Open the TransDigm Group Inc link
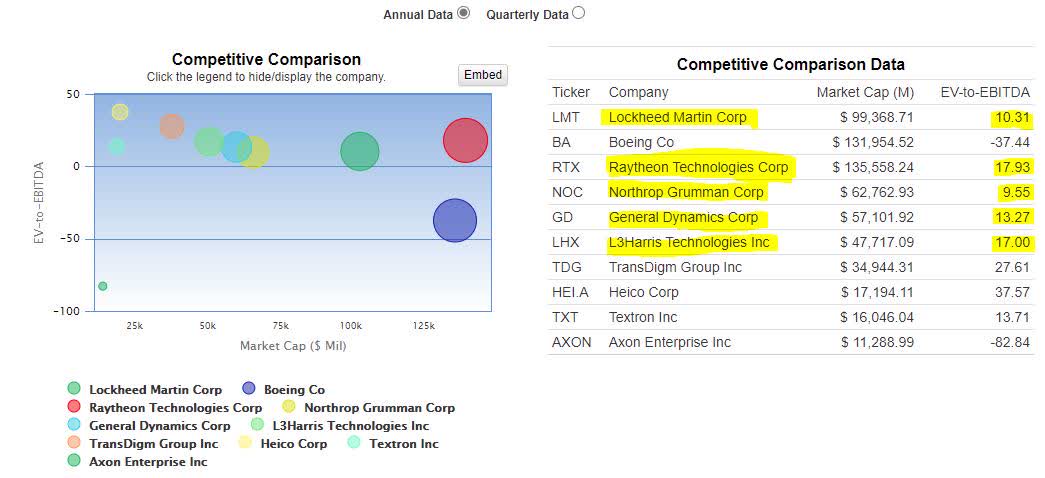 (x=675, y=267)
